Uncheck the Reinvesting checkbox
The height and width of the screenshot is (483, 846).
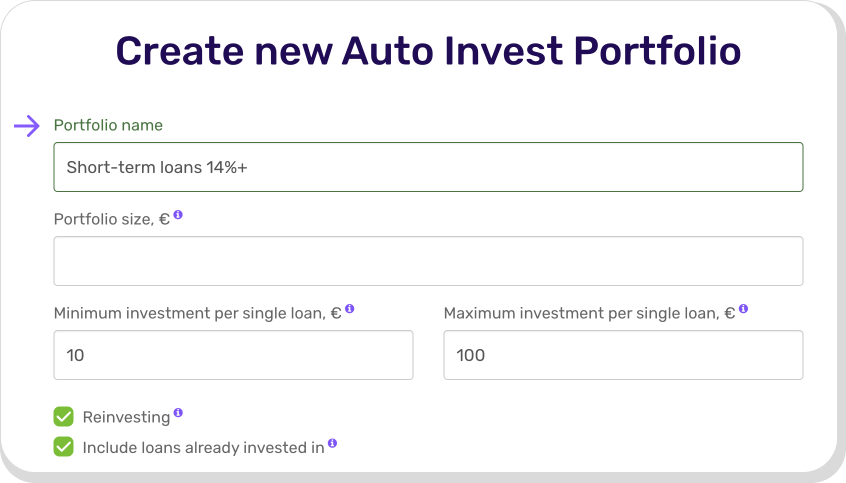pyautogui.click(x=64, y=417)
